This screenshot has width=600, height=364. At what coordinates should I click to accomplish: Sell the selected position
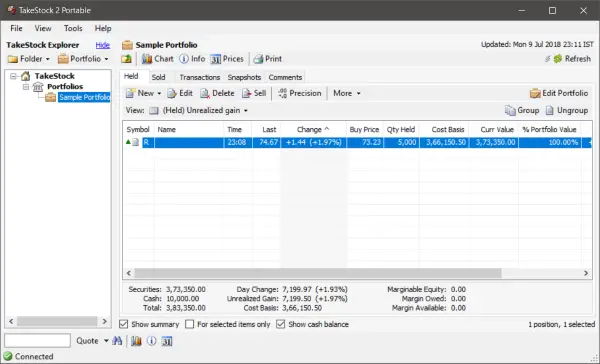click(254, 93)
